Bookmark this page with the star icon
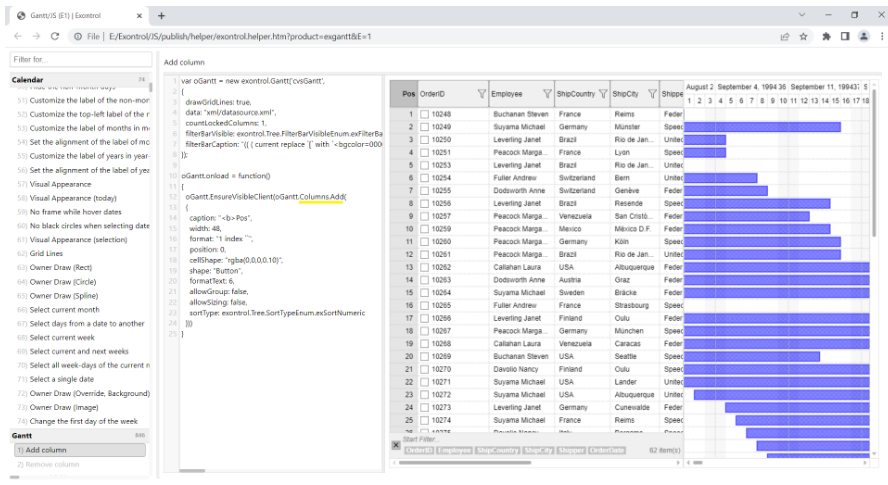Viewport: 888px width, 485px height. 804,36
